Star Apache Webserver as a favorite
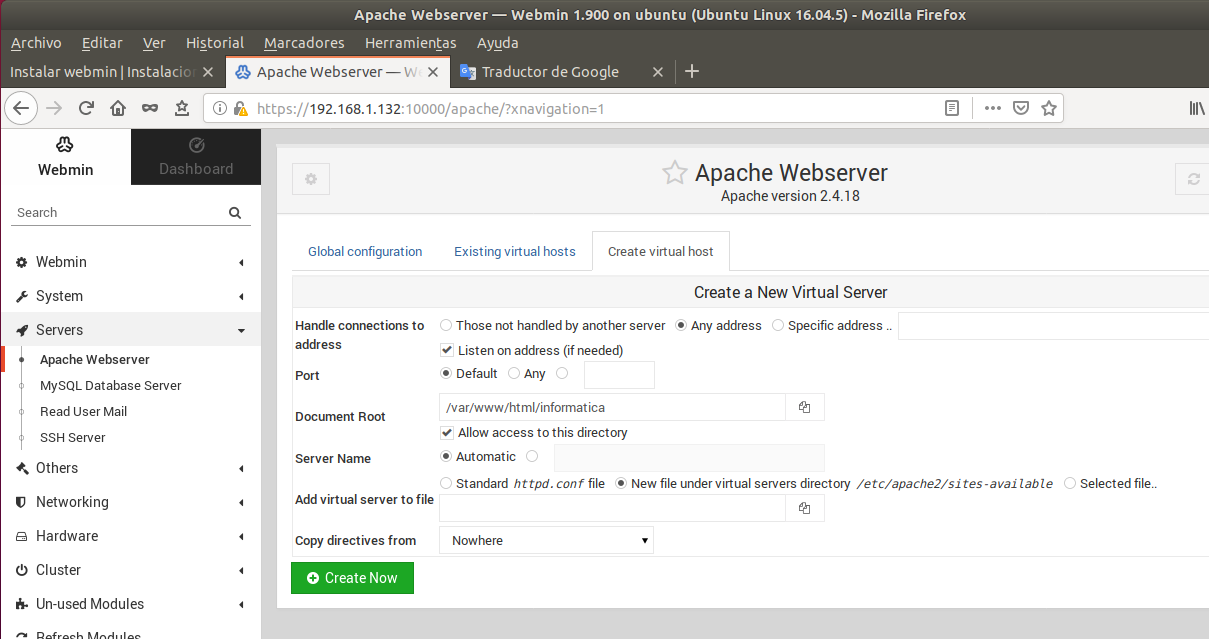The image size is (1209, 639). [x=675, y=173]
